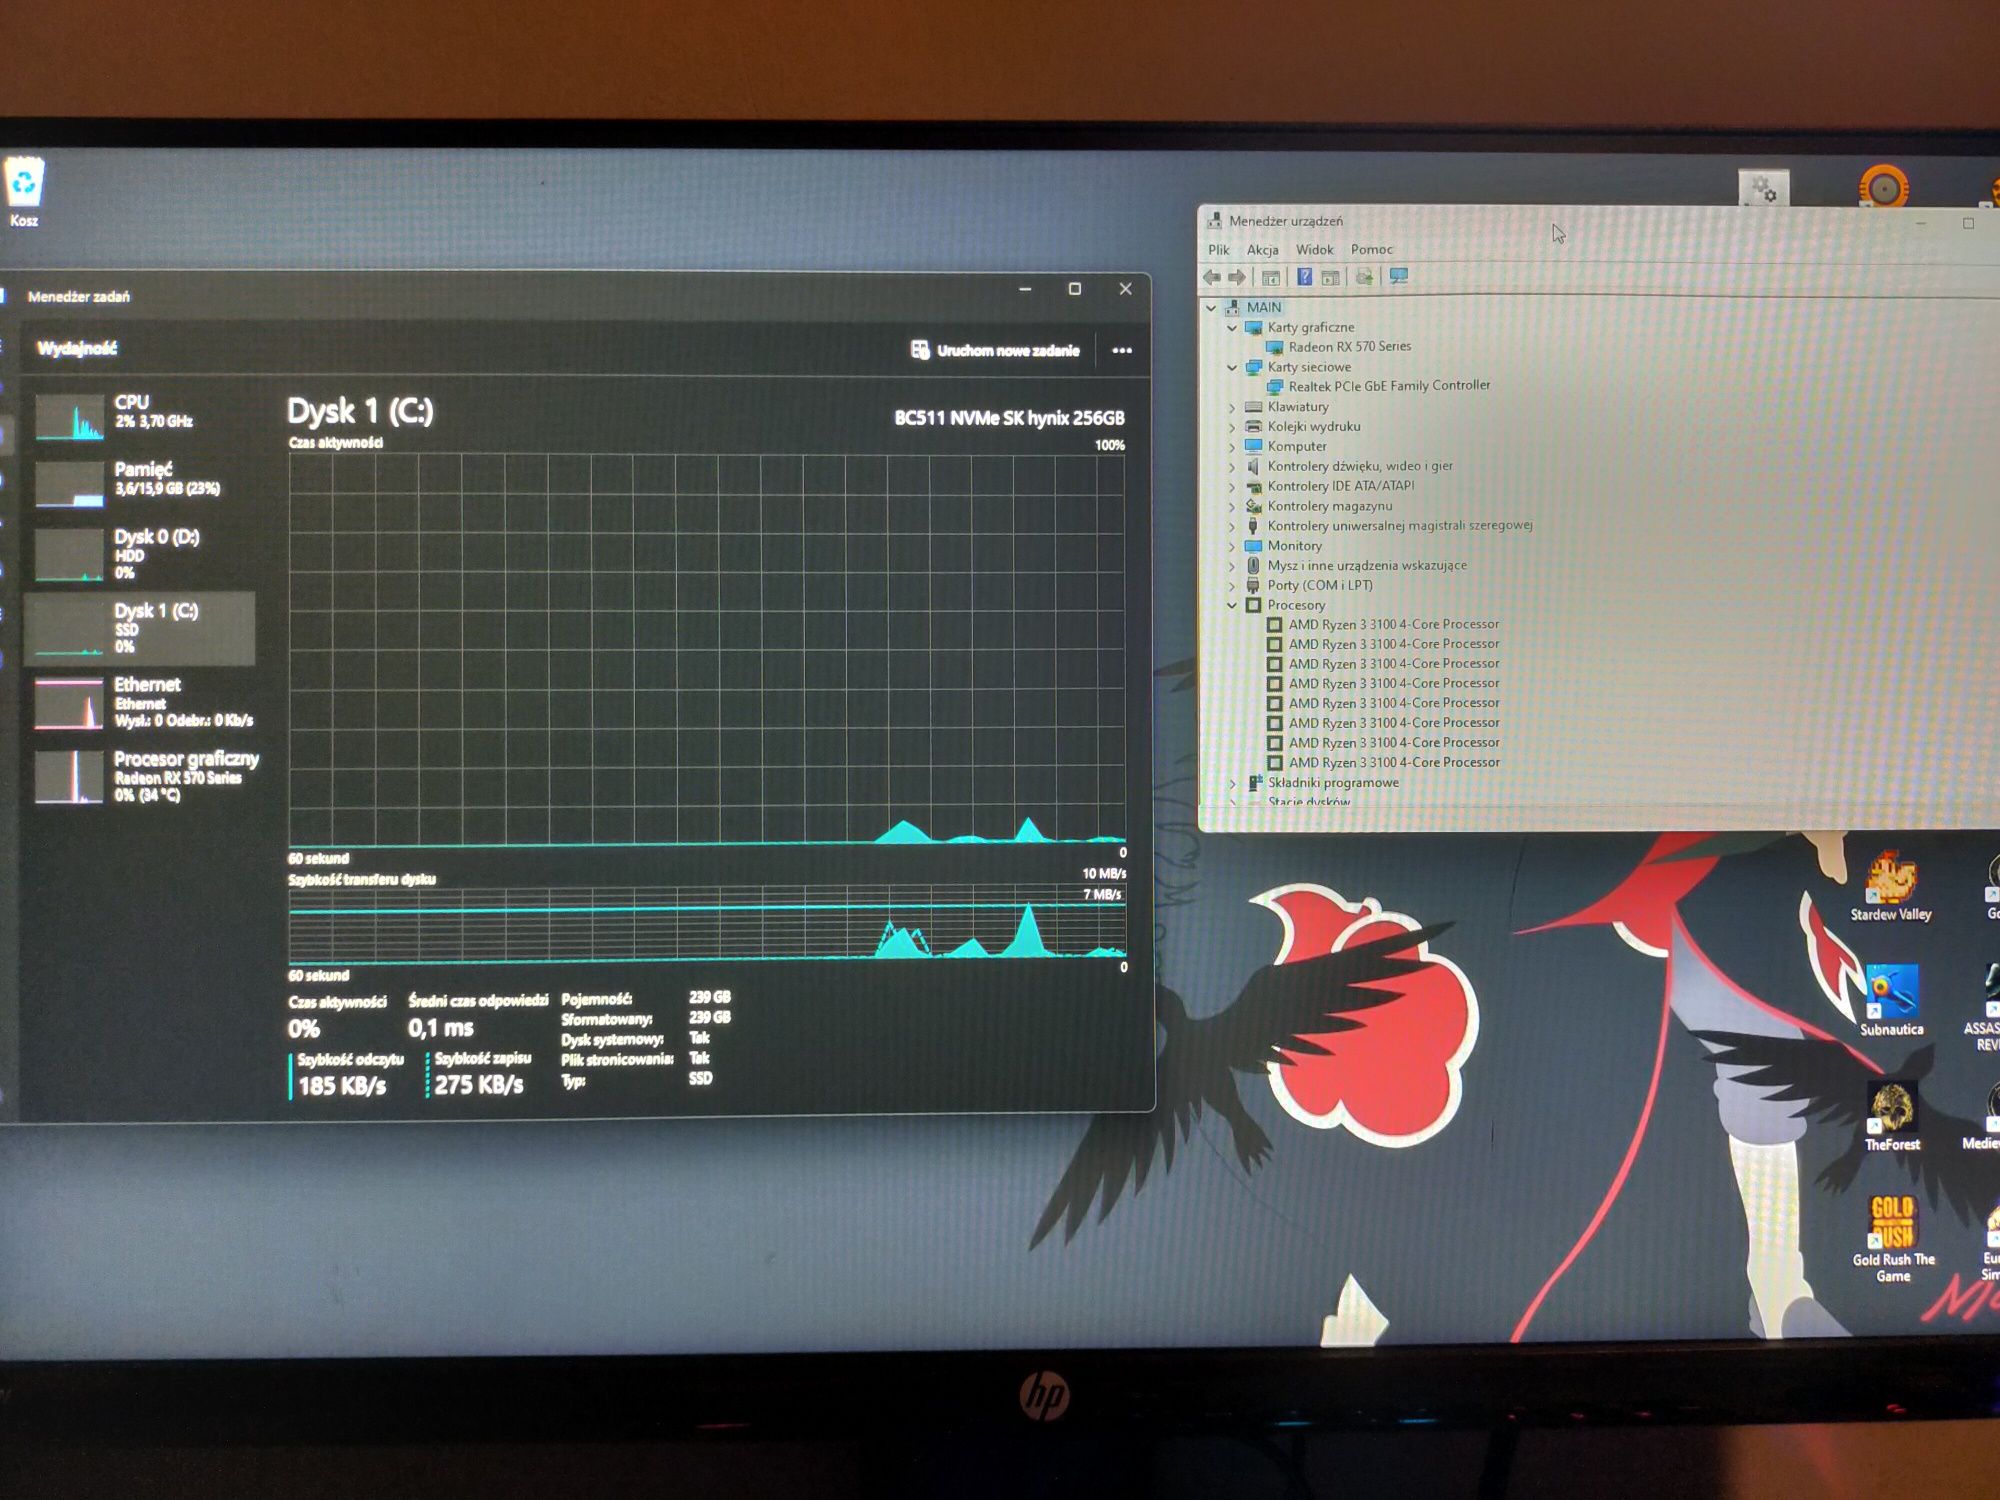Select the last AMD Ryzen 3 3100 processor entry
The height and width of the screenshot is (1500, 2000).
1394,762
